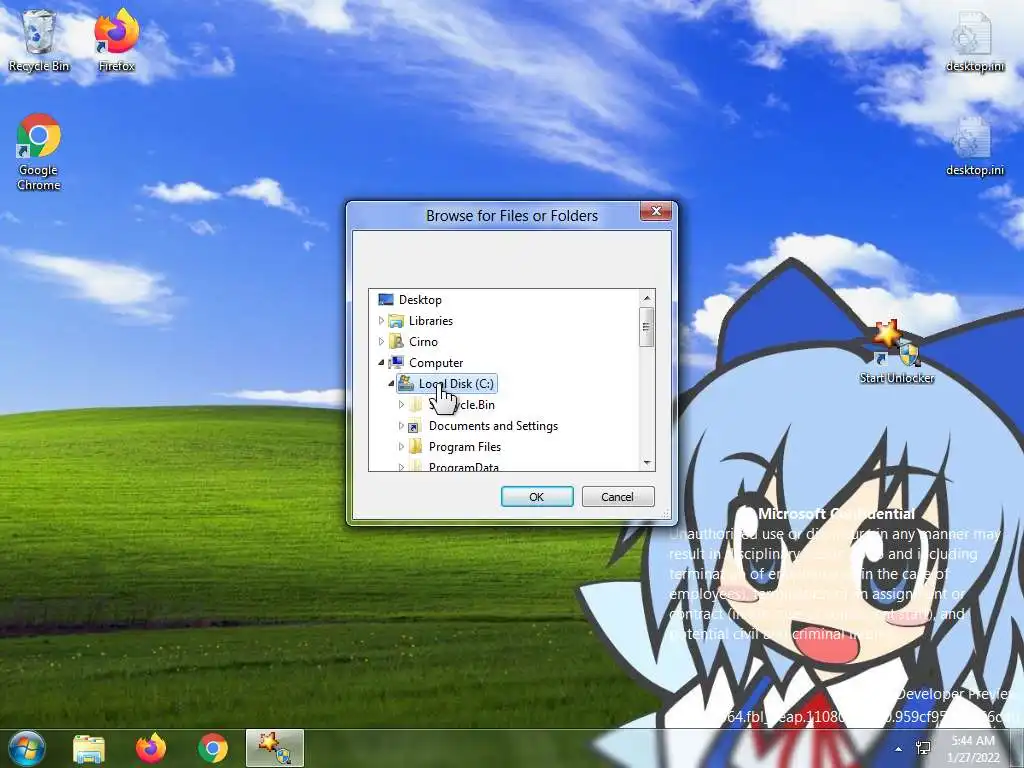Click the Desktop folder icon in tree

386,300
